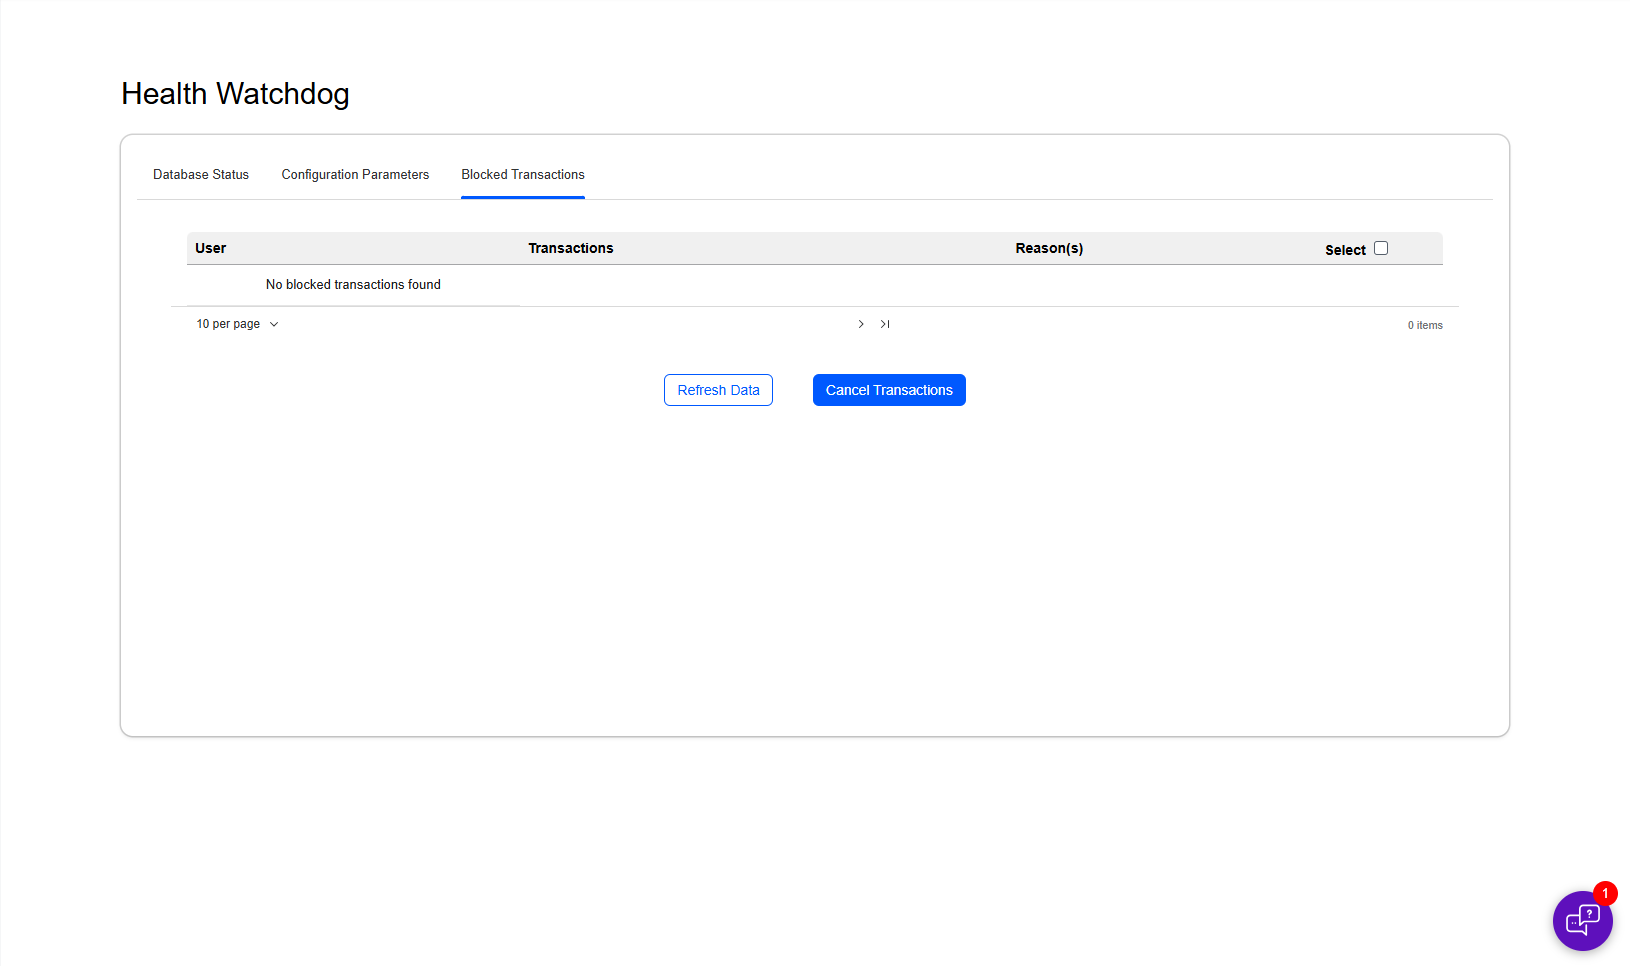Click the Health Watchdog page heading
The height and width of the screenshot is (966, 1630).
[235, 93]
